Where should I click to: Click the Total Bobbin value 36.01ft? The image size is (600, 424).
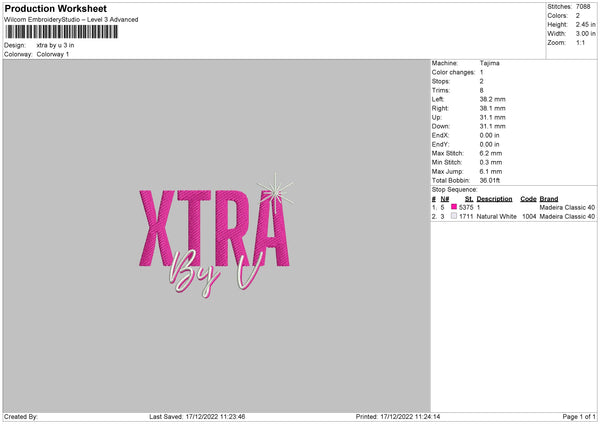490,180
